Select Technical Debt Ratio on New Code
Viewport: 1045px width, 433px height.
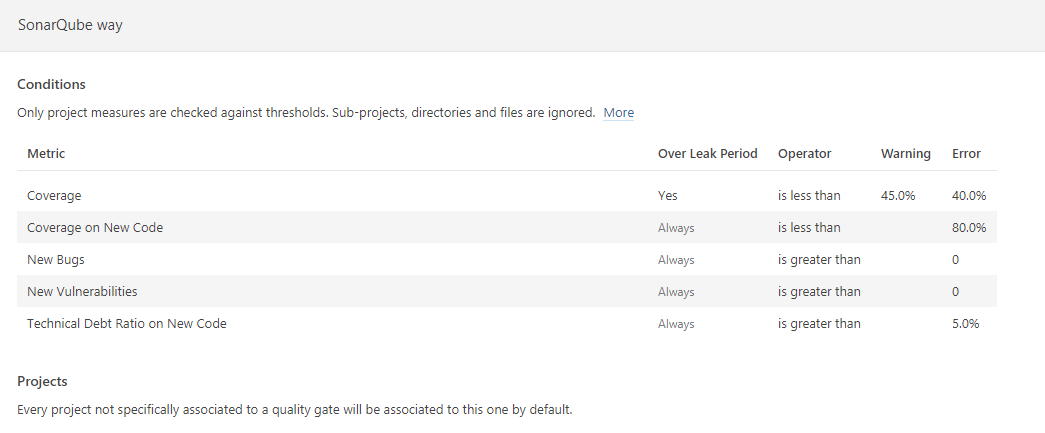click(x=127, y=324)
